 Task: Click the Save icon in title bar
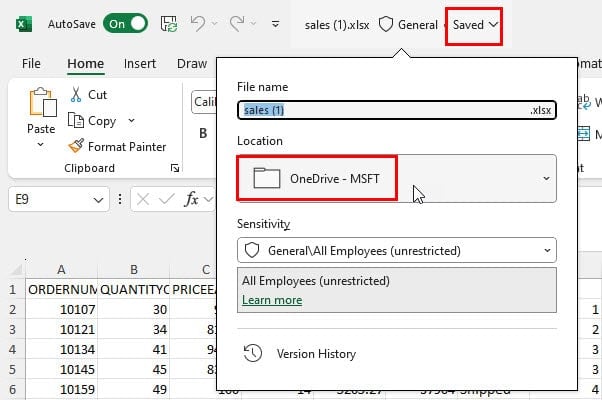169,24
